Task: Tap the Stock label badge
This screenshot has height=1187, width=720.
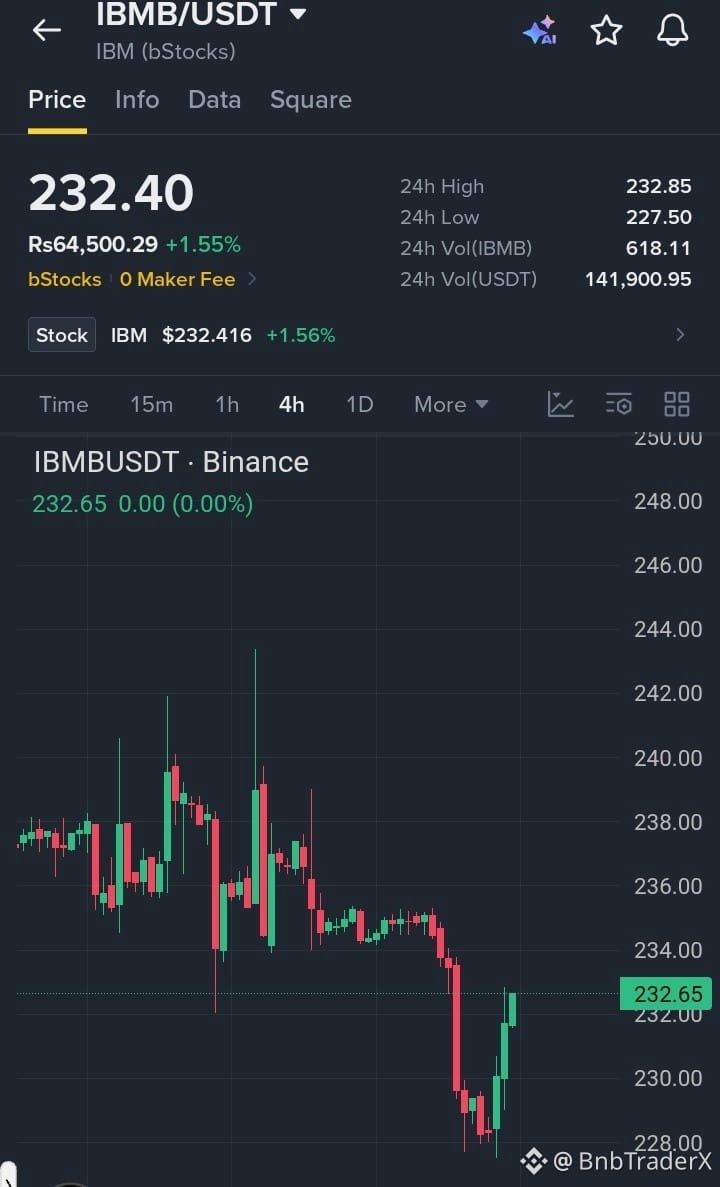Action: [62, 335]
